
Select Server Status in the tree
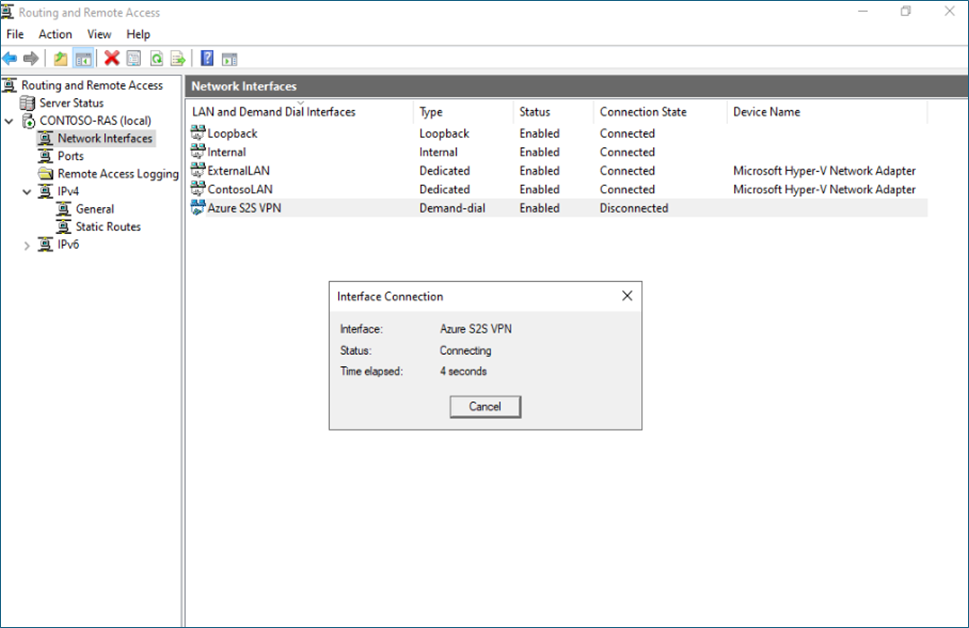[x=71, y=103]
